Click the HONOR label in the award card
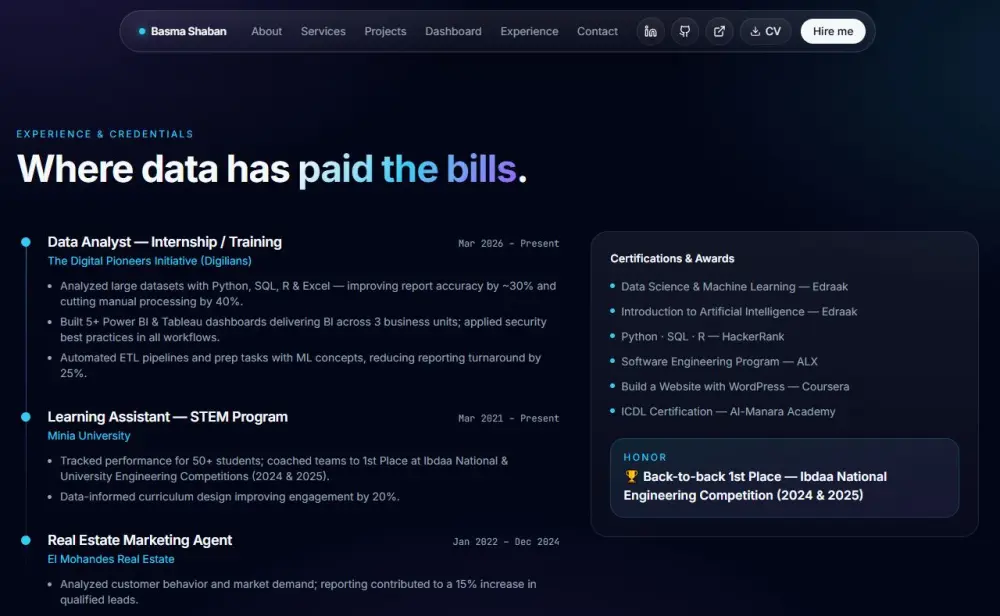 coord(645,457)
